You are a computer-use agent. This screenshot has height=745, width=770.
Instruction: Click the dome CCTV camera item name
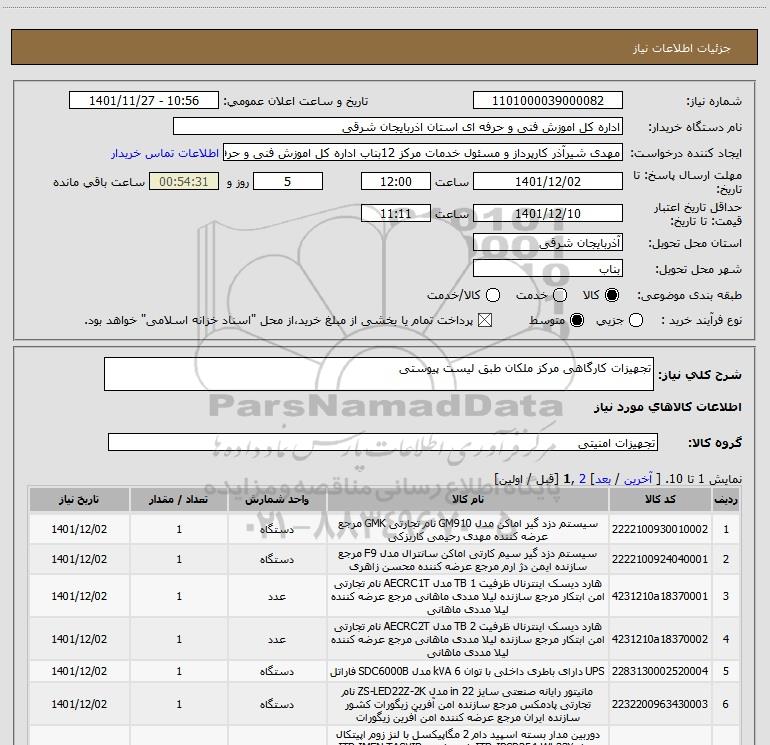468,737
